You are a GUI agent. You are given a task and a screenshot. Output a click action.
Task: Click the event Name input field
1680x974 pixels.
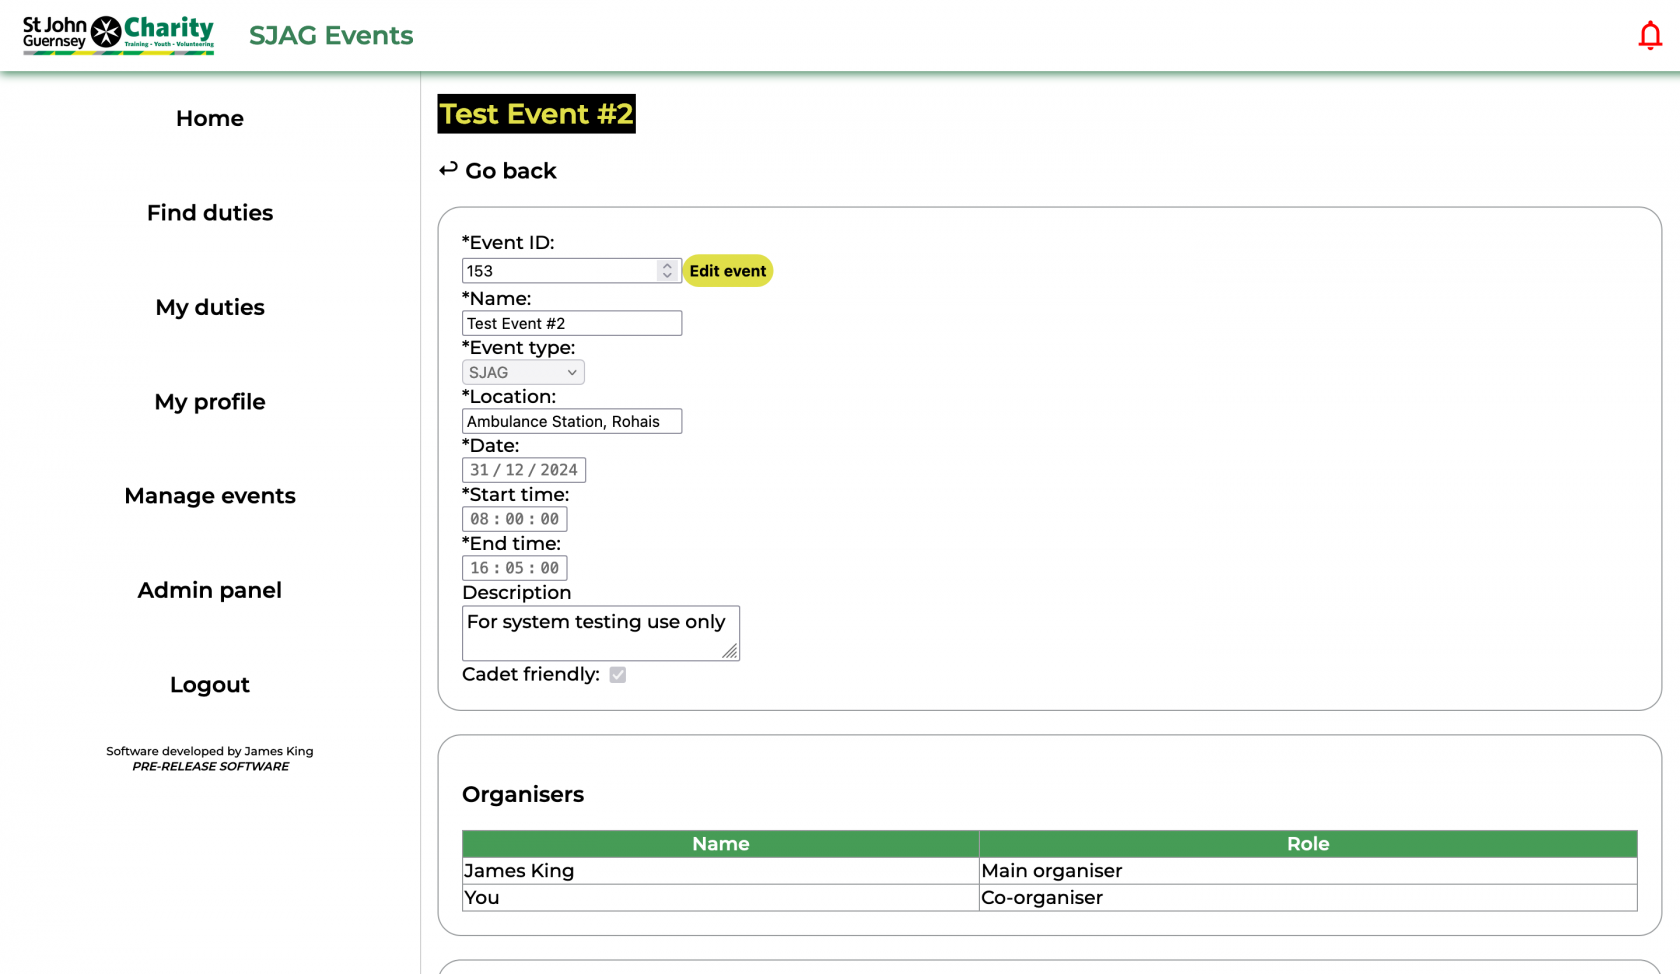(x=571, y=322)
